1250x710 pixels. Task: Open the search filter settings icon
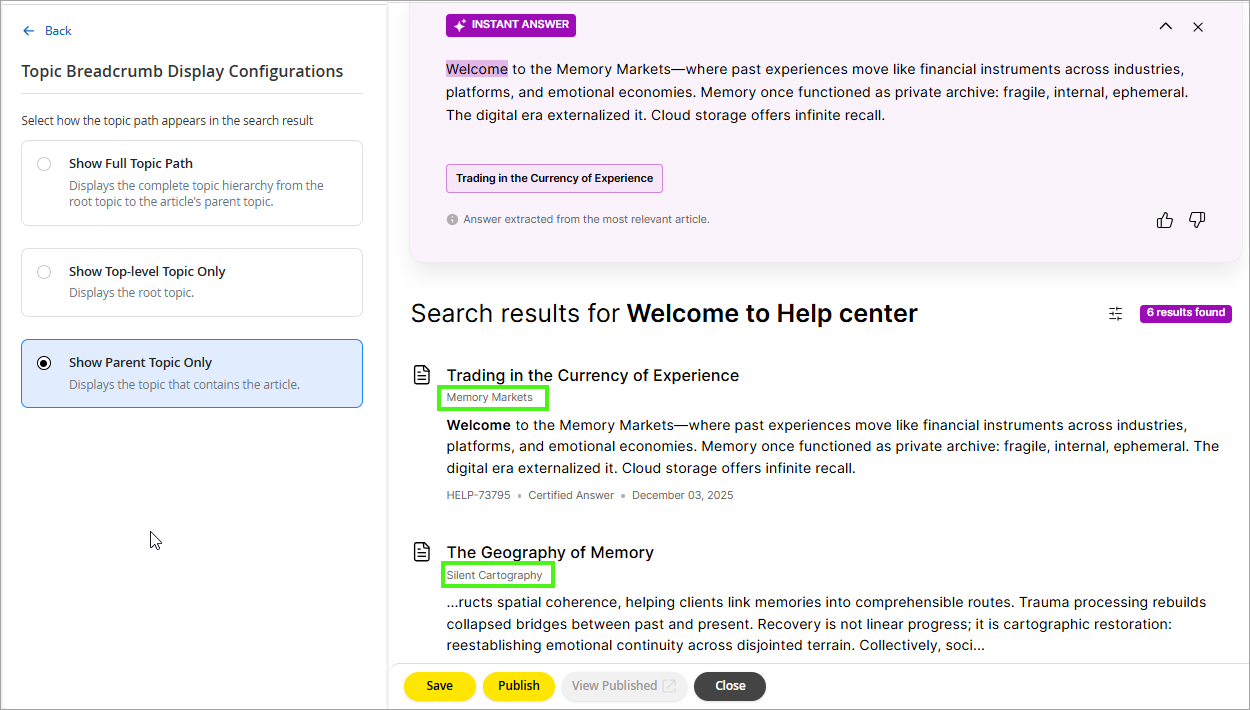(x=1115, y=313)
